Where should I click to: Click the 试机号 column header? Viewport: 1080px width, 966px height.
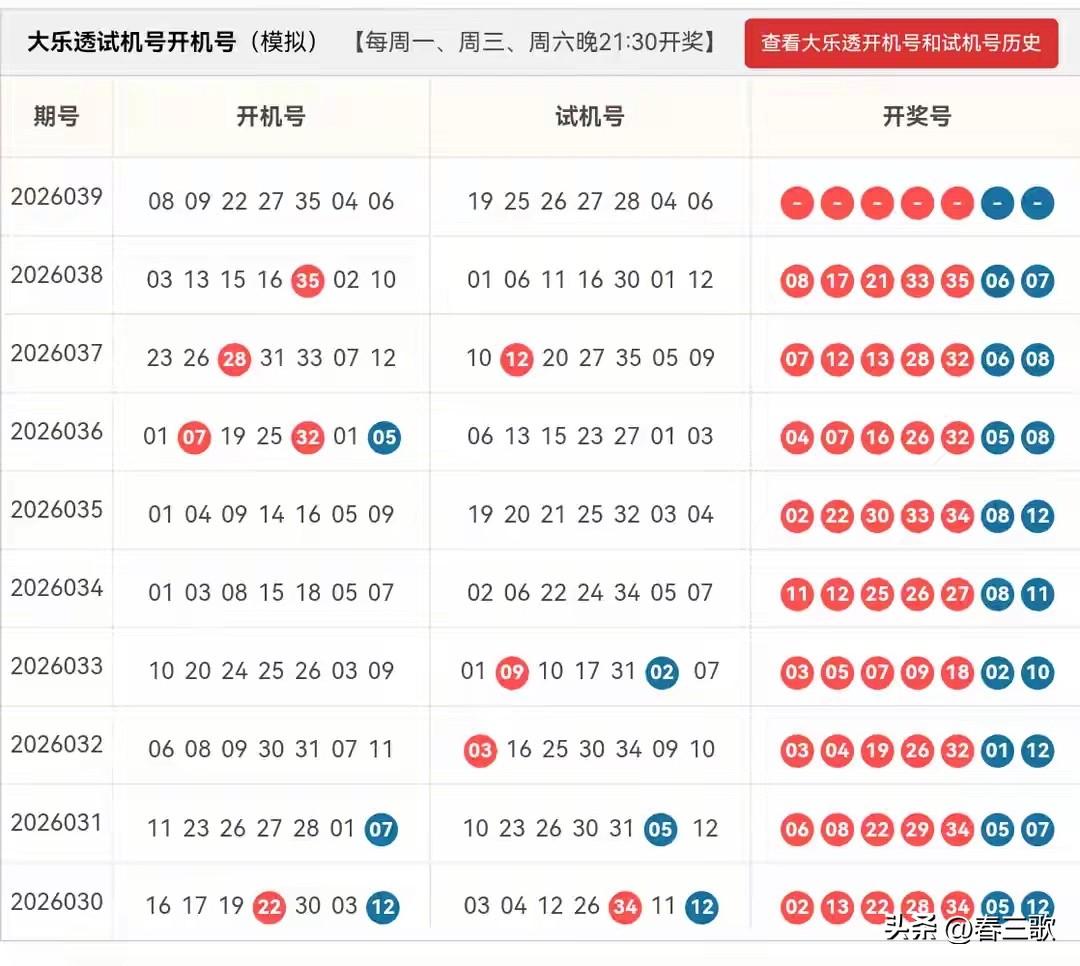(x=588, y=116)
